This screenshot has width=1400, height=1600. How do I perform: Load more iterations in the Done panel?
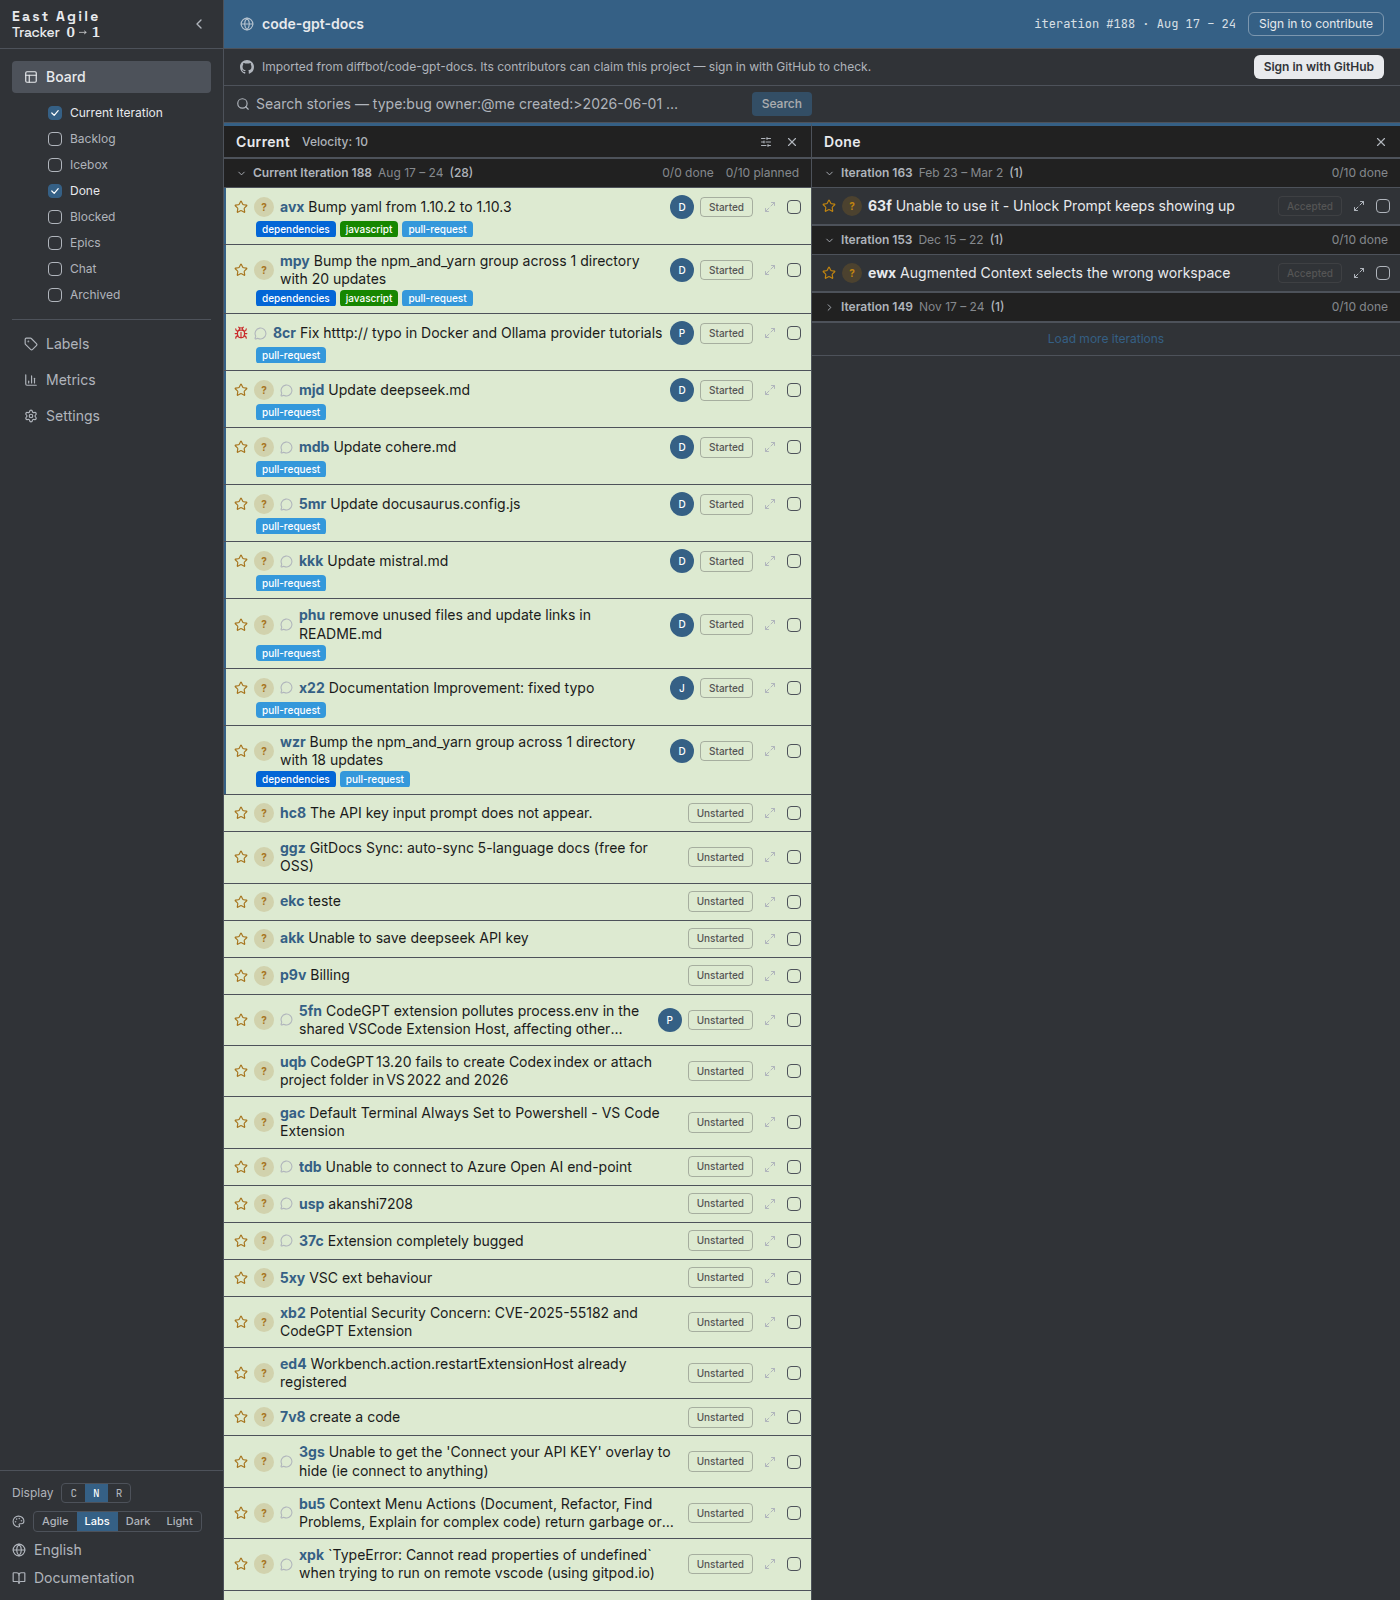1105,339
